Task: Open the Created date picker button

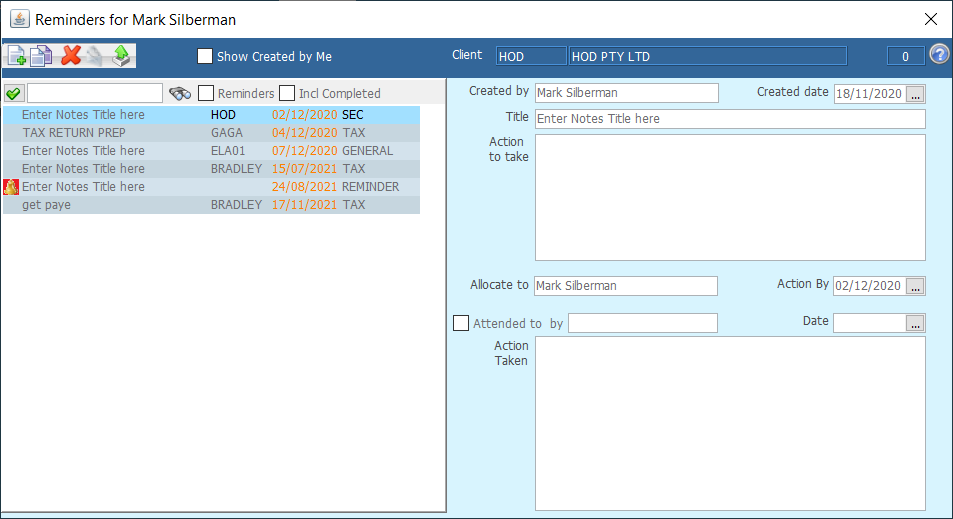Action: point(916,93)
